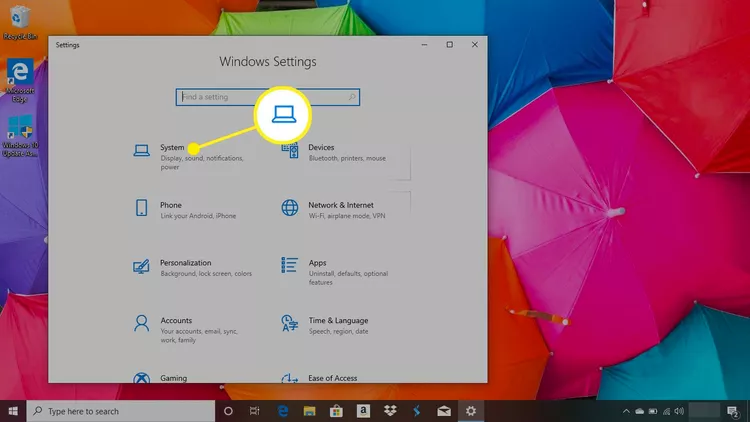This screenshot has width=750, height=422.
Task: Maximize the Settings window
Action: tap(450, 44)
